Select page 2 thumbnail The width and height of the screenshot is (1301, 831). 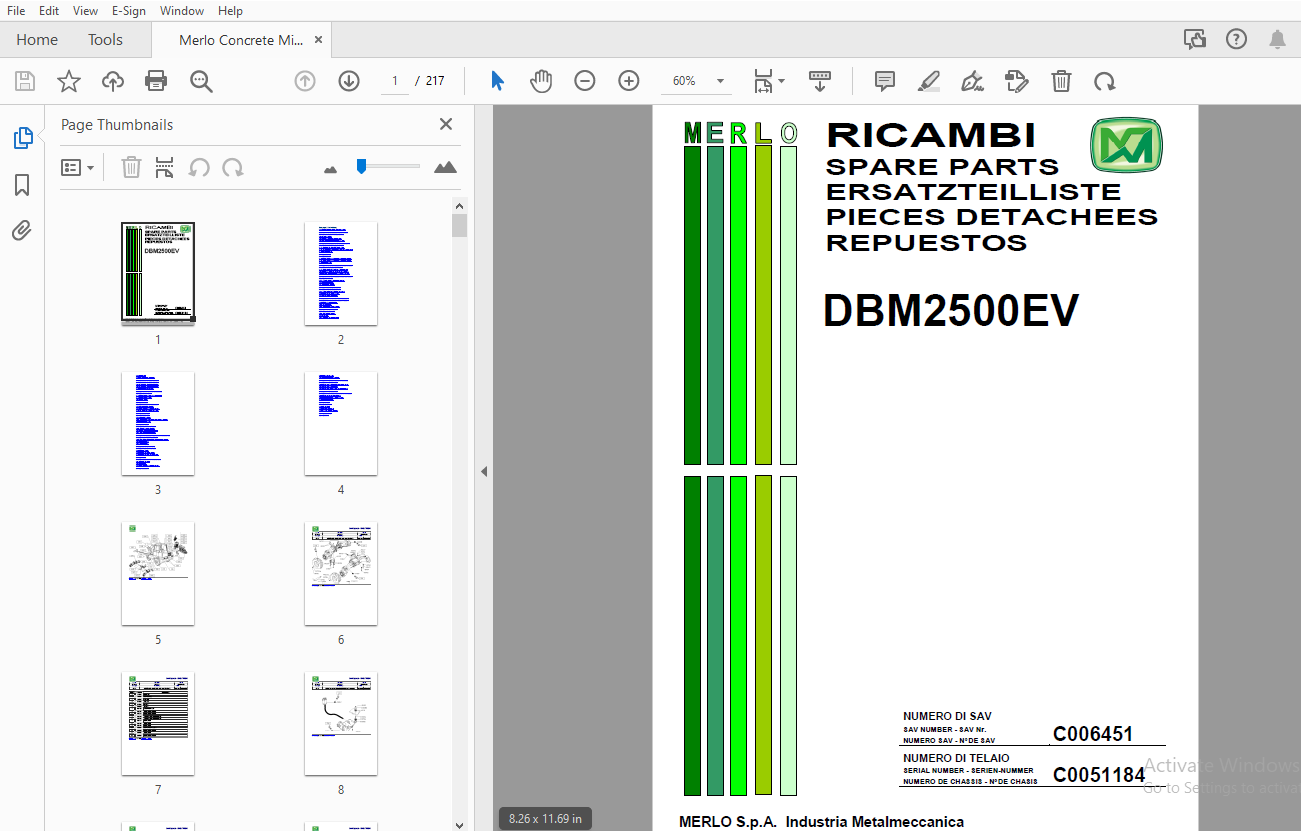coord(341,273)
